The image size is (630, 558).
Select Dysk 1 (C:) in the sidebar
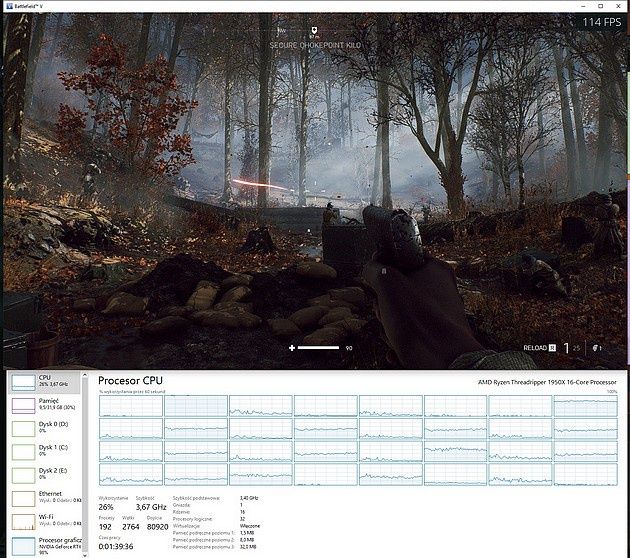point(44,452)
